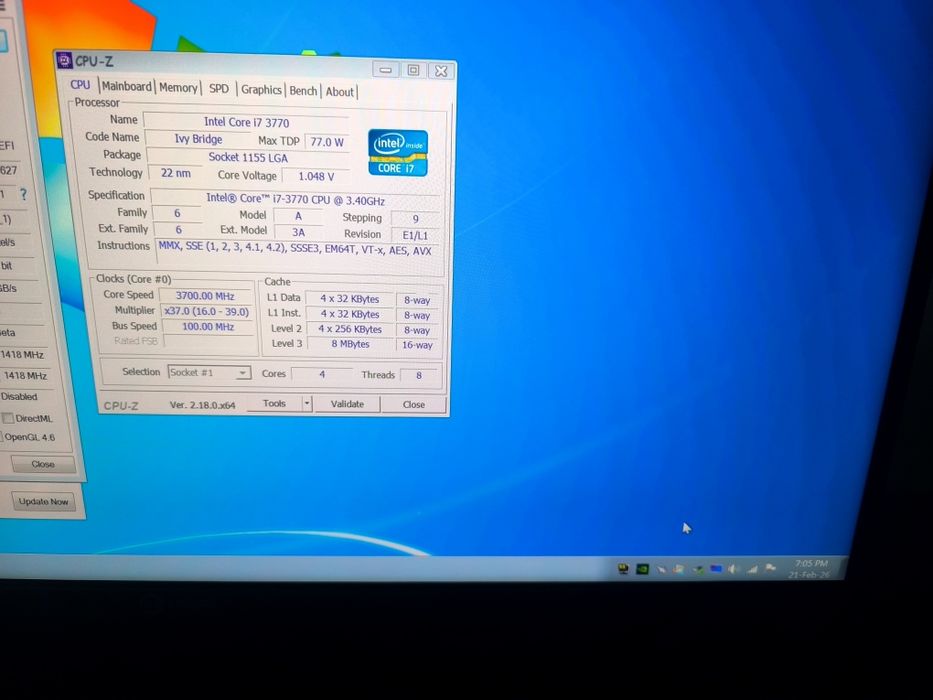The image size is (933, 700).
Task: Click the L1 Data value '4 x 32 KBytes'
Action: click(x=350, y=299)
